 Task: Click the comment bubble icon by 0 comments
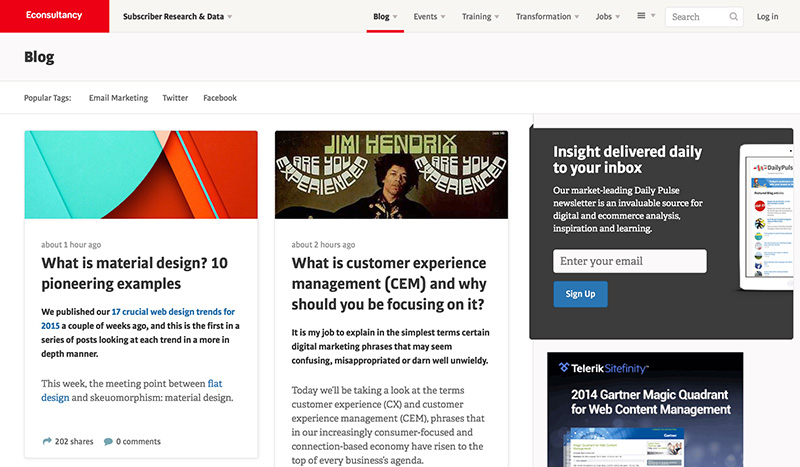(108, 441)
